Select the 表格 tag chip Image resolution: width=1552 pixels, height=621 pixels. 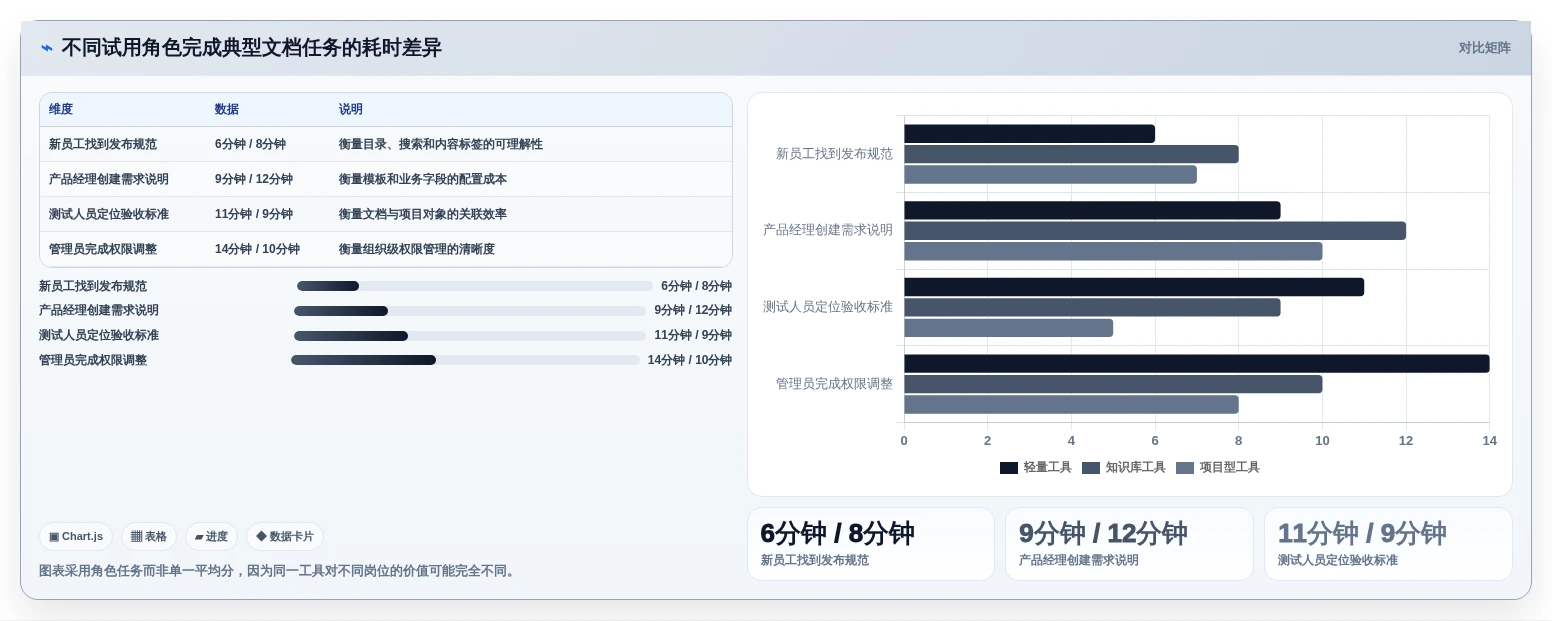click(149, 537)
